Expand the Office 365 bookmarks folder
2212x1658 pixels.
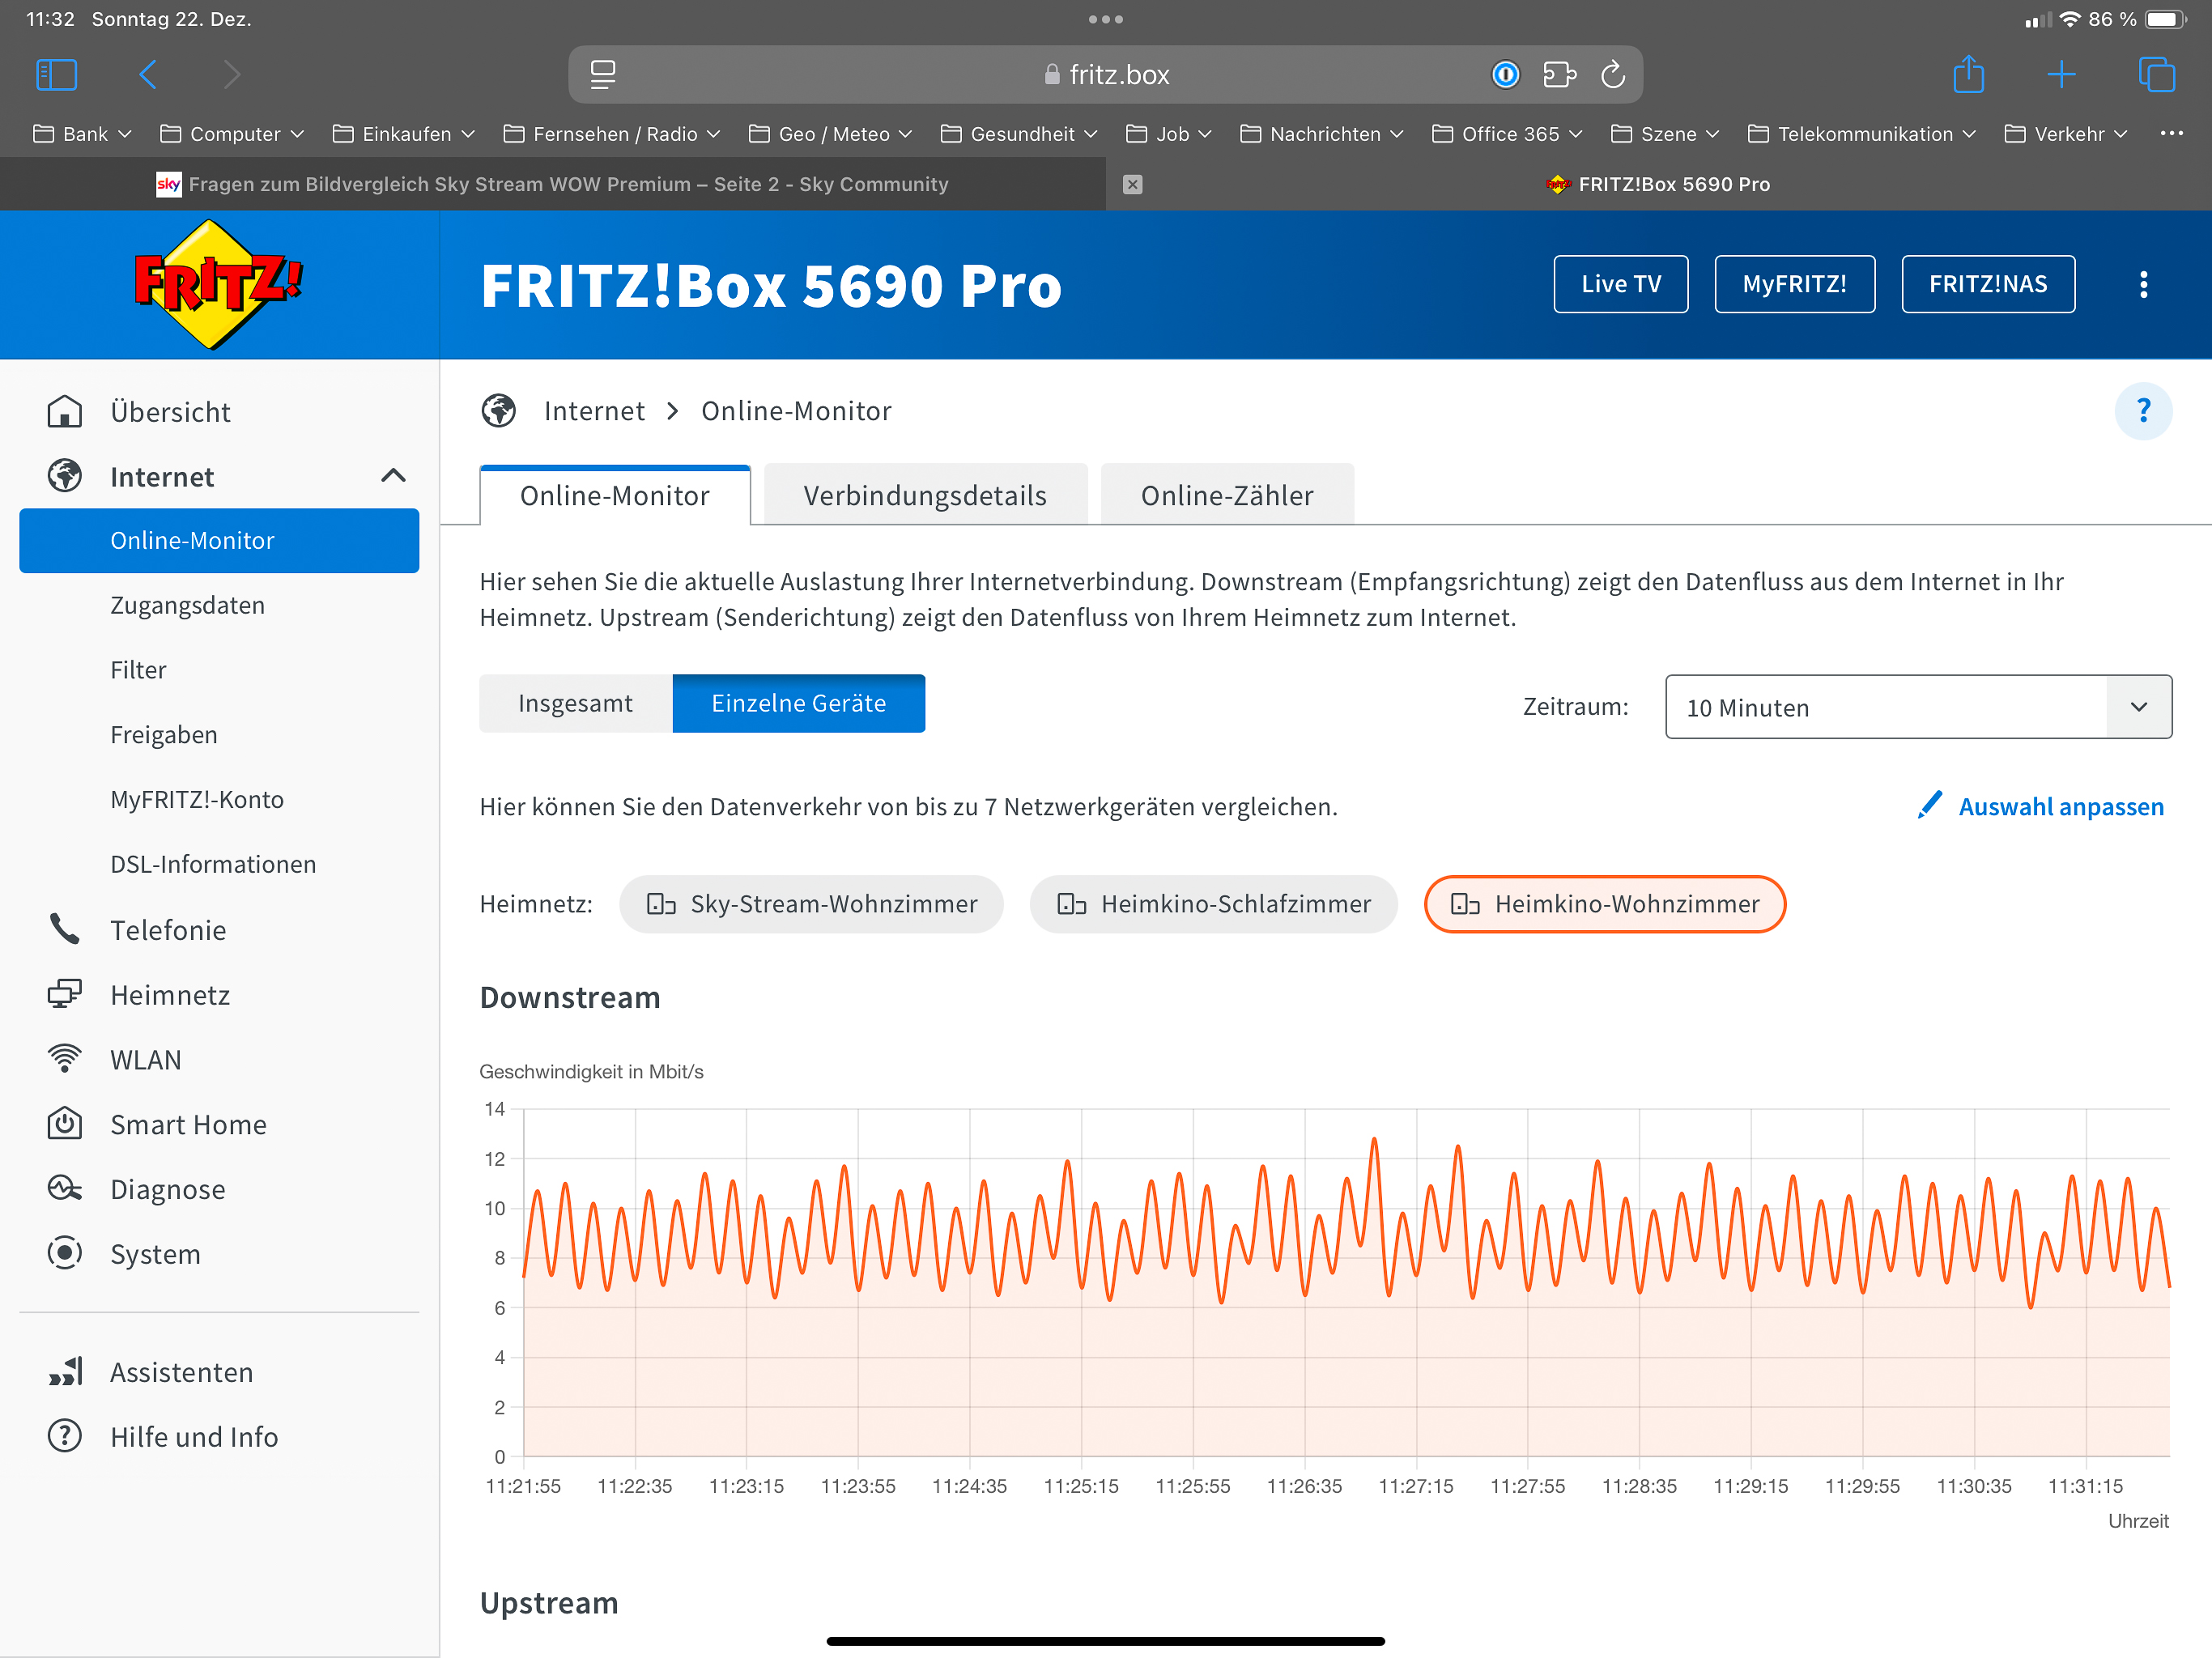(x=1507, y=134)
